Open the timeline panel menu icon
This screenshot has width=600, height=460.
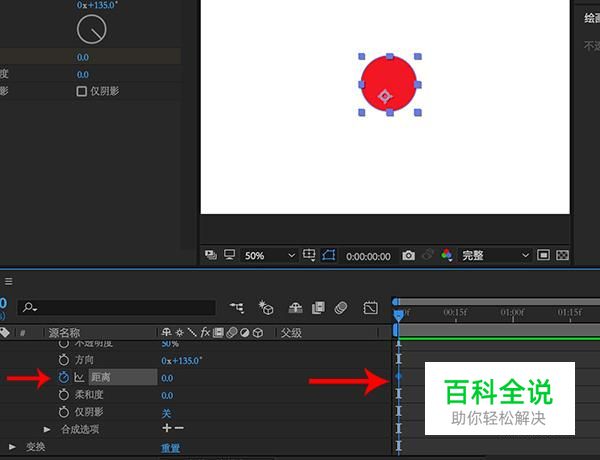8,282
